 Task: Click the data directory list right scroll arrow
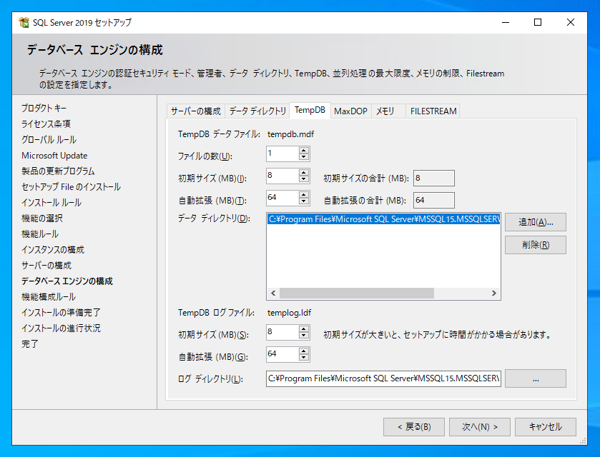tap(494, 293)
